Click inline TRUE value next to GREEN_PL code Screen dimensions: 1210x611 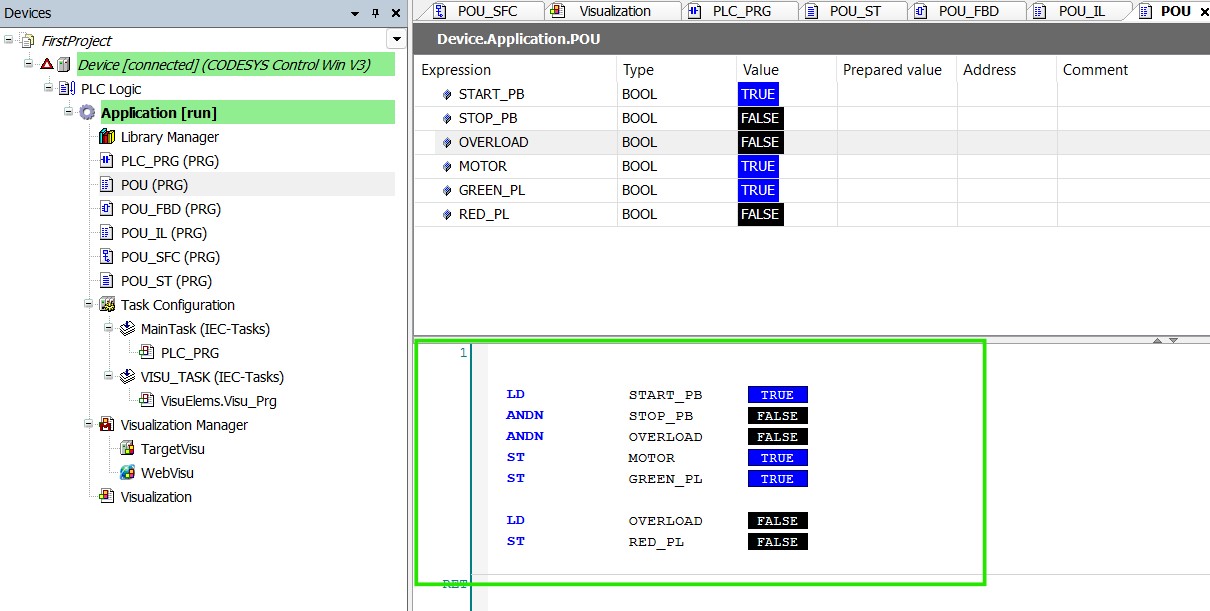(778, 479)
